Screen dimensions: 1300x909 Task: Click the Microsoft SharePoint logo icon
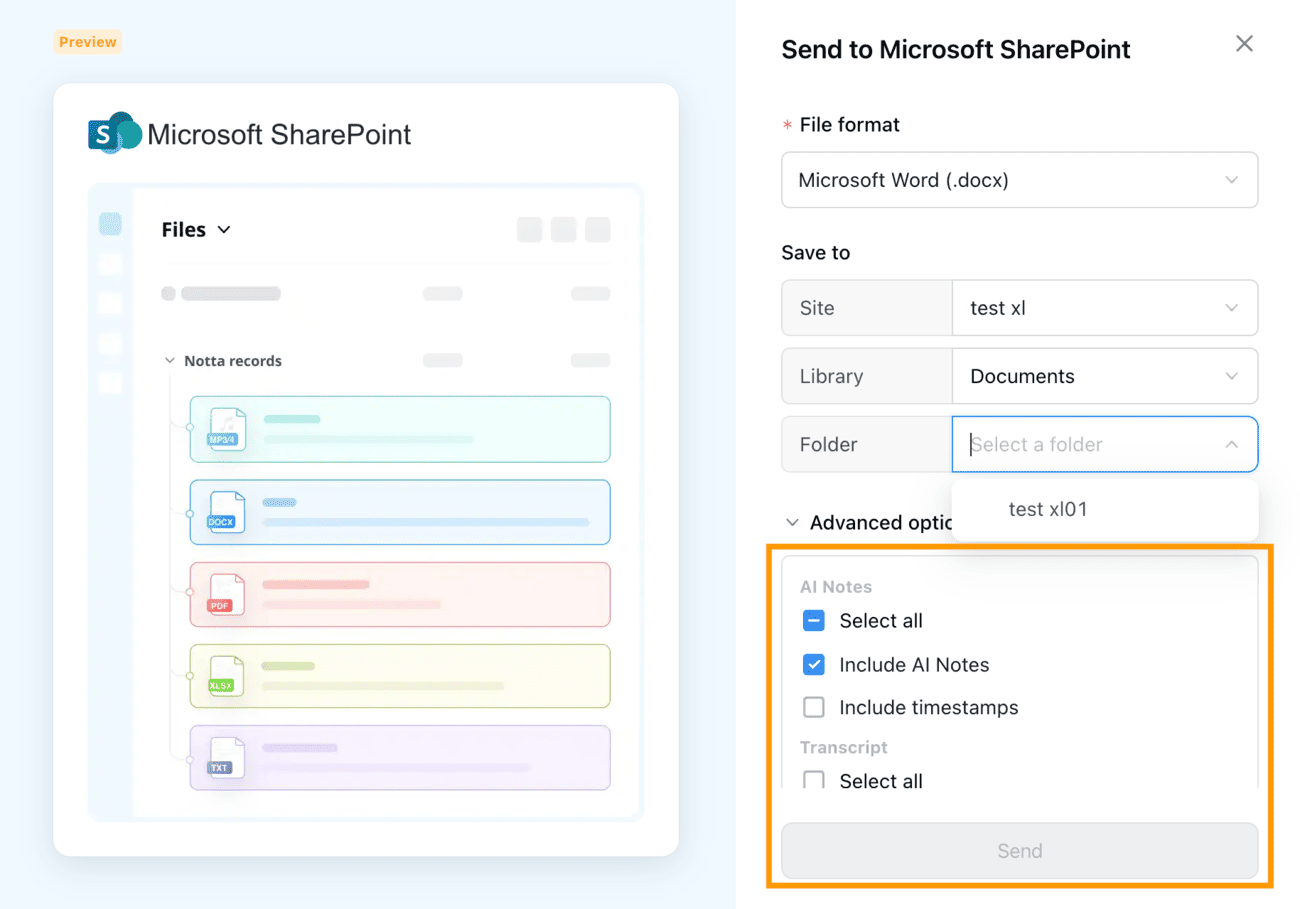[x=114, y=133]
